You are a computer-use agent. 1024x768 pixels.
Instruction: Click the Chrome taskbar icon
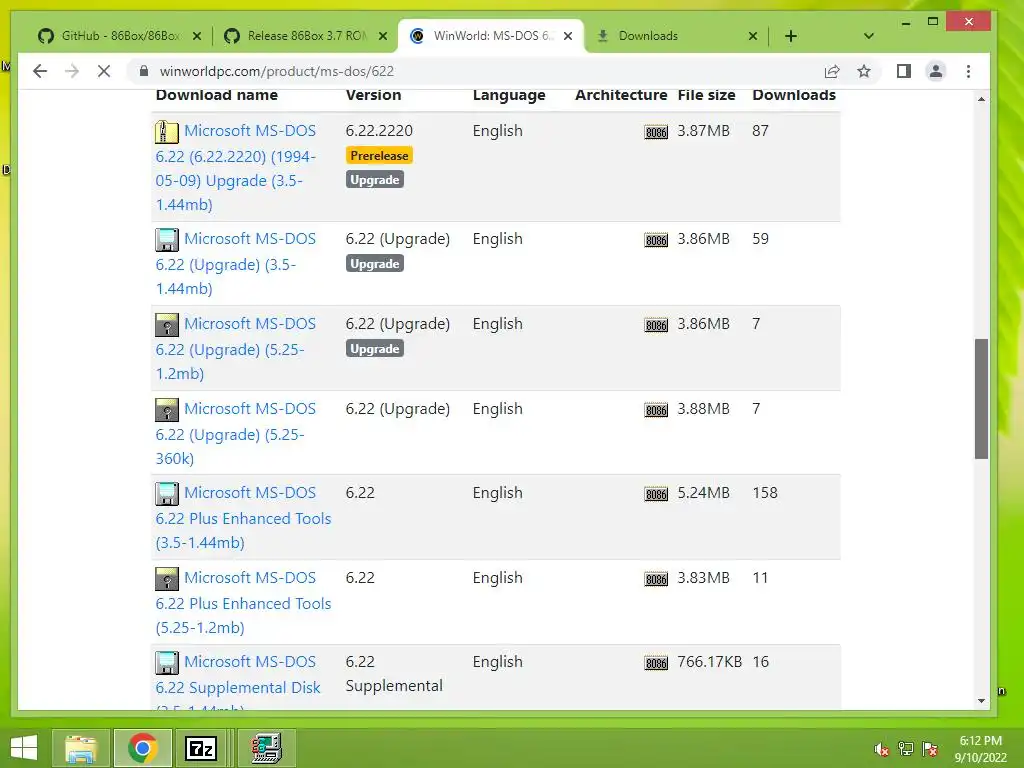click(142, 748)
